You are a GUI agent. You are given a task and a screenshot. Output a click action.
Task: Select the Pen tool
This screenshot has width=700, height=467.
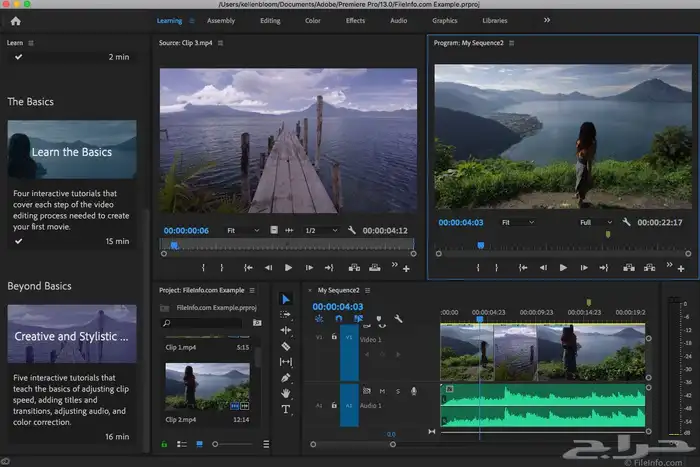[286, 378]
